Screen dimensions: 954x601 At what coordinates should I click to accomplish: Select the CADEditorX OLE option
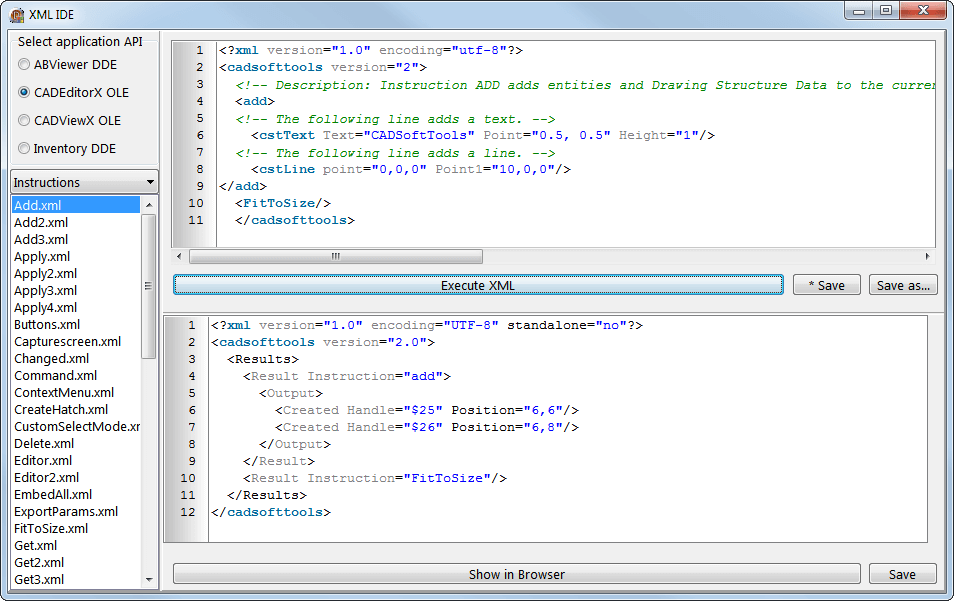coord(24,93)
